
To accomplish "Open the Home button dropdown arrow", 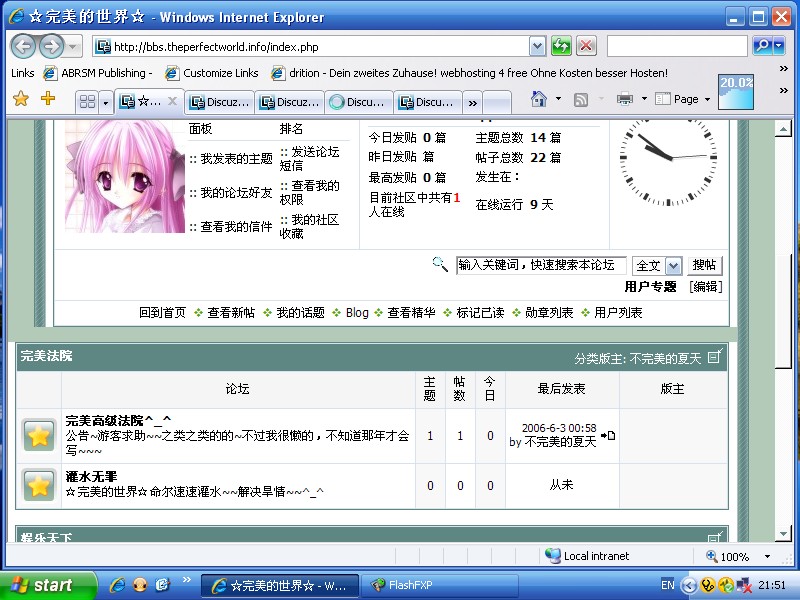I will point(558,98).
